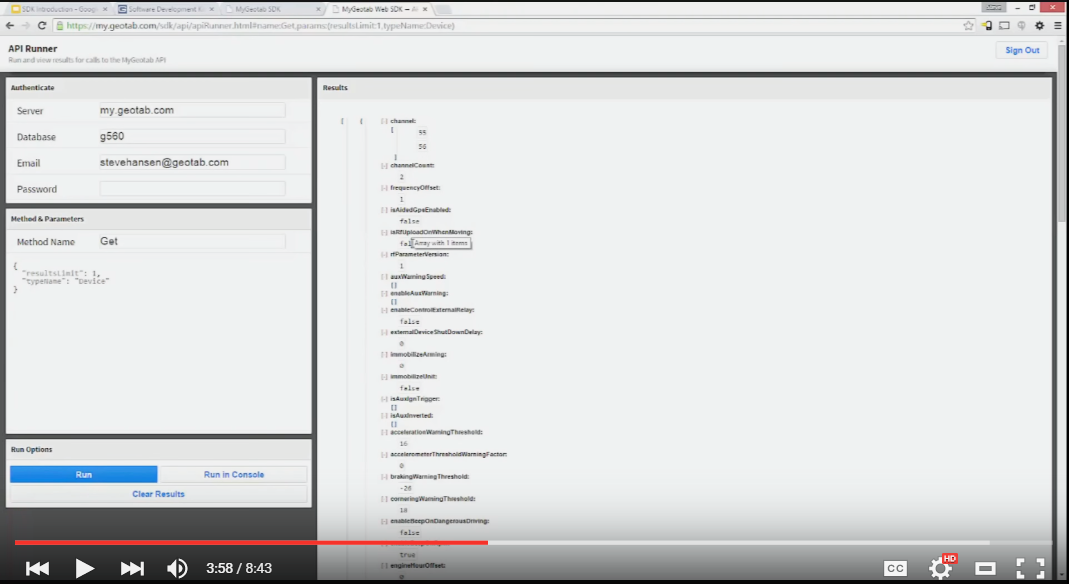Collapse the channelCount property
Image resolution: width=1069 pixels, height=584 pixels.
pos(384,166)
